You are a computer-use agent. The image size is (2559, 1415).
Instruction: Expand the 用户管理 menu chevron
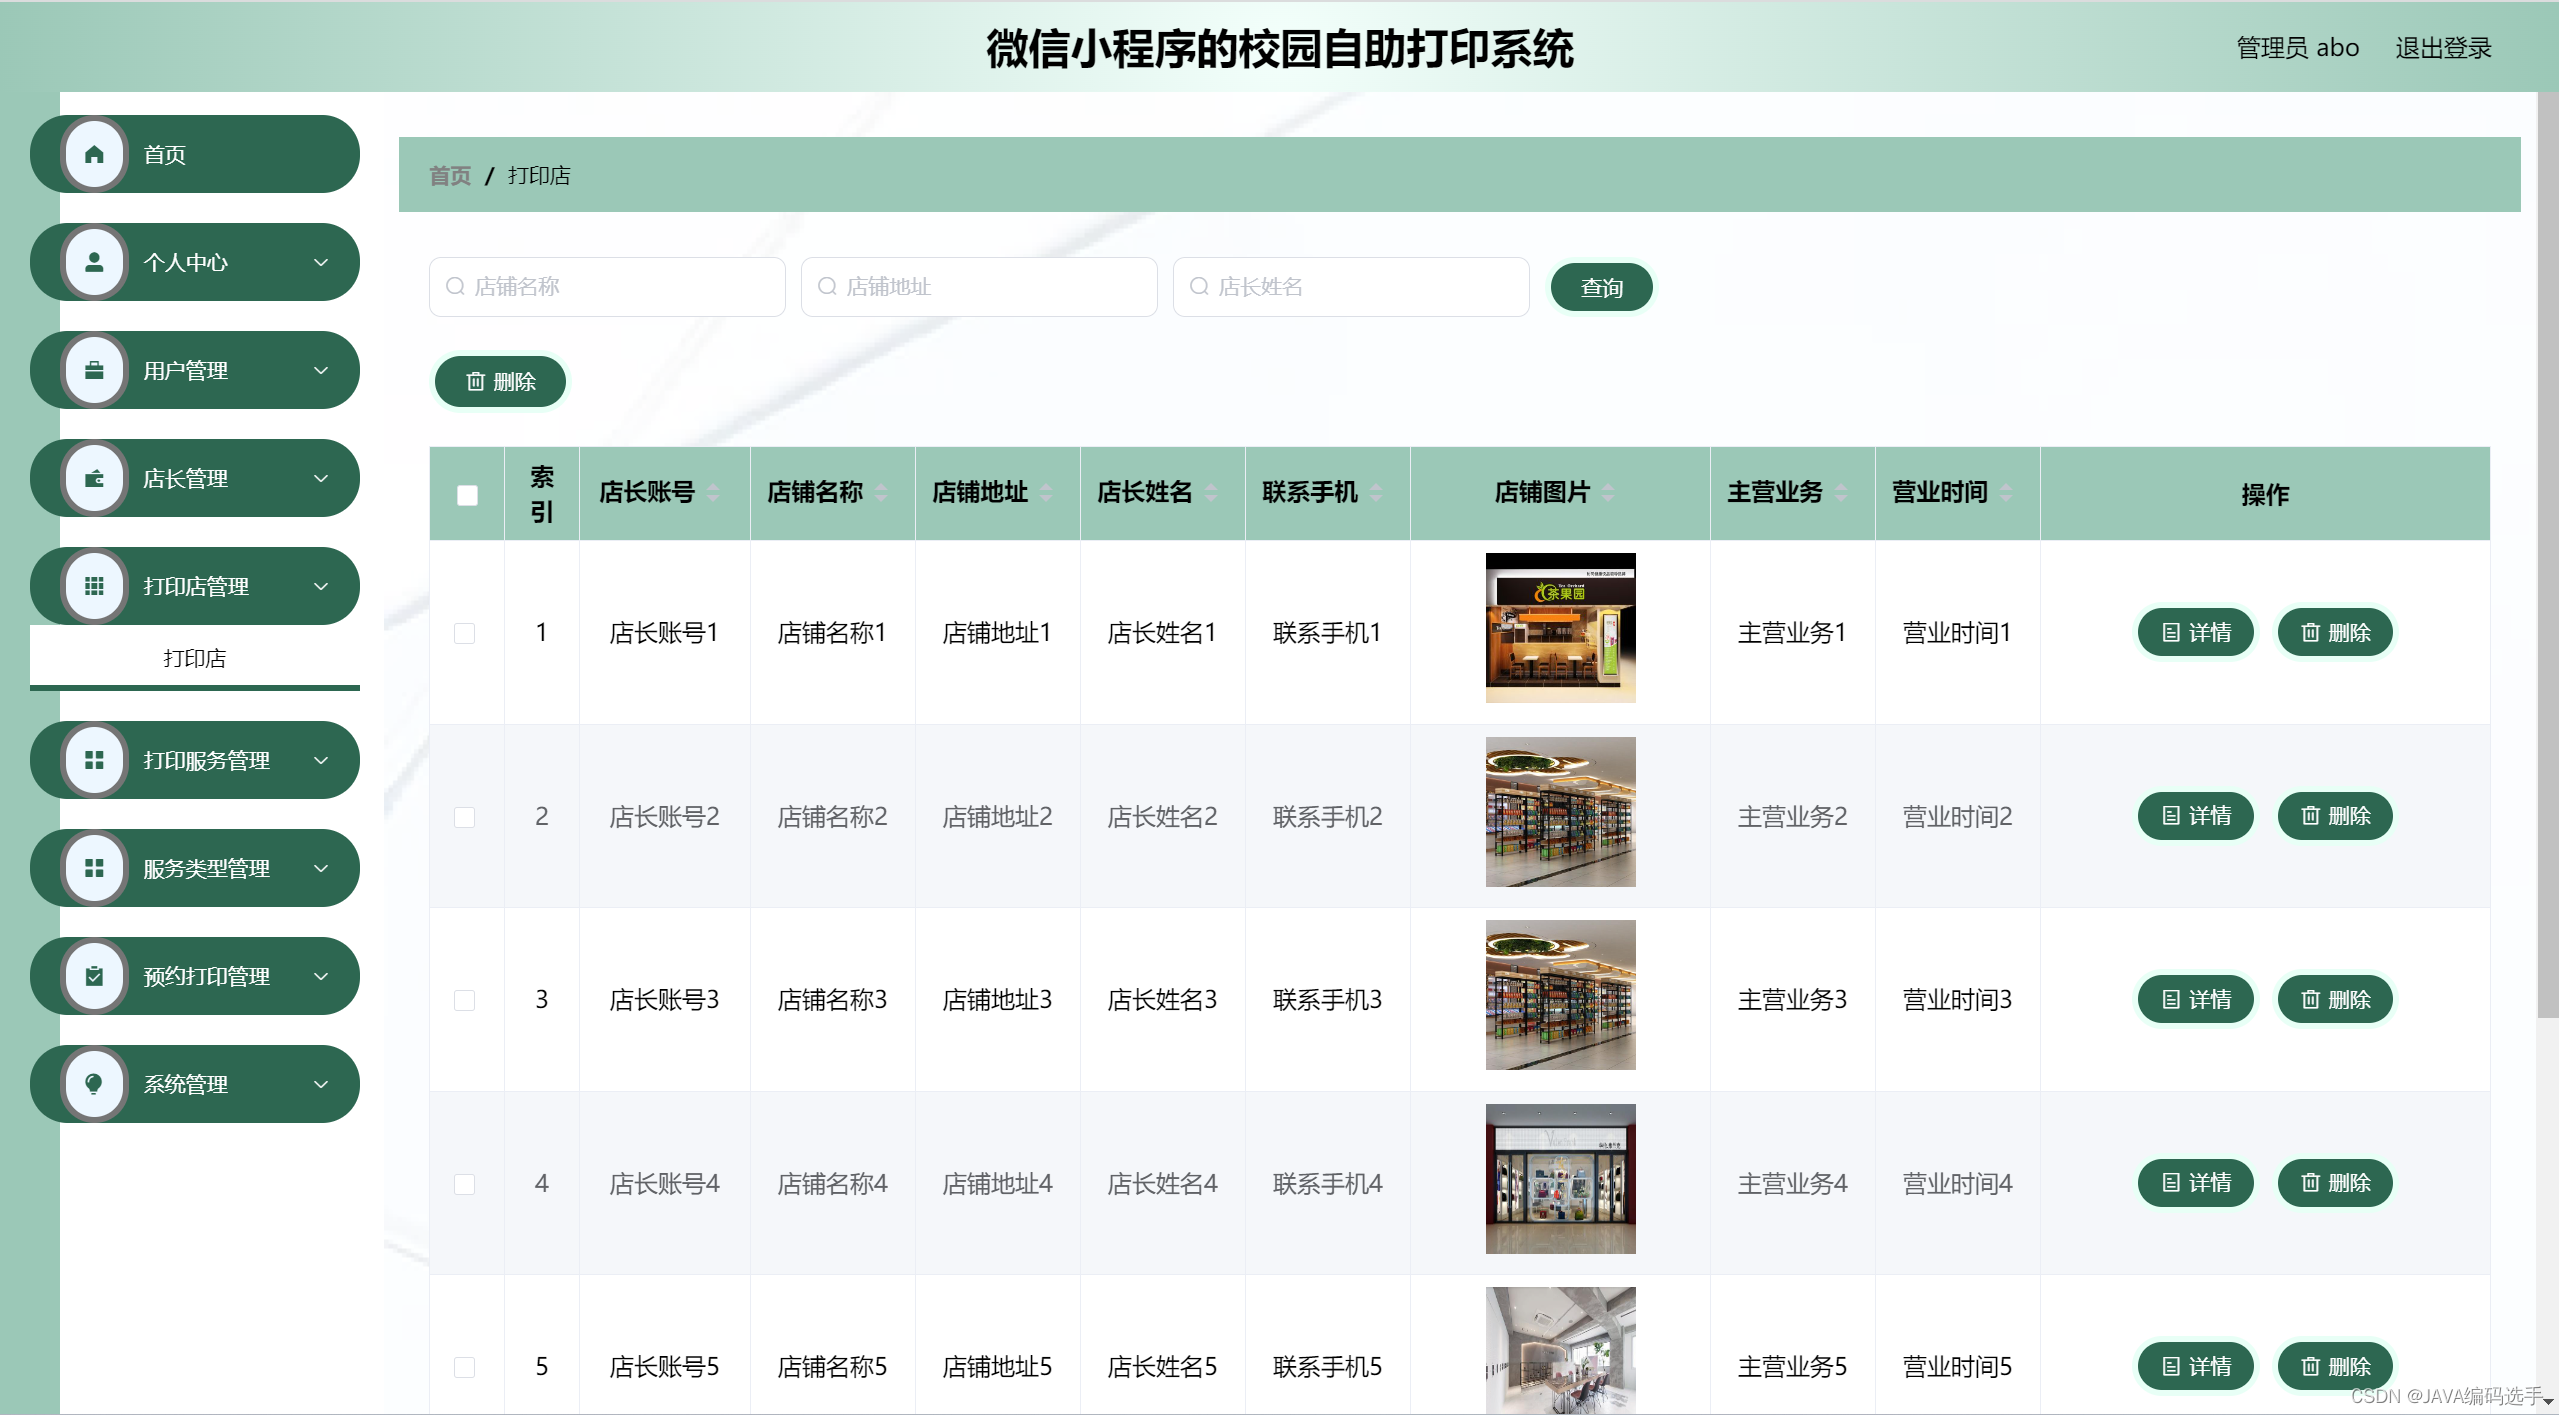pyautogui.click(x=321, y=370)
